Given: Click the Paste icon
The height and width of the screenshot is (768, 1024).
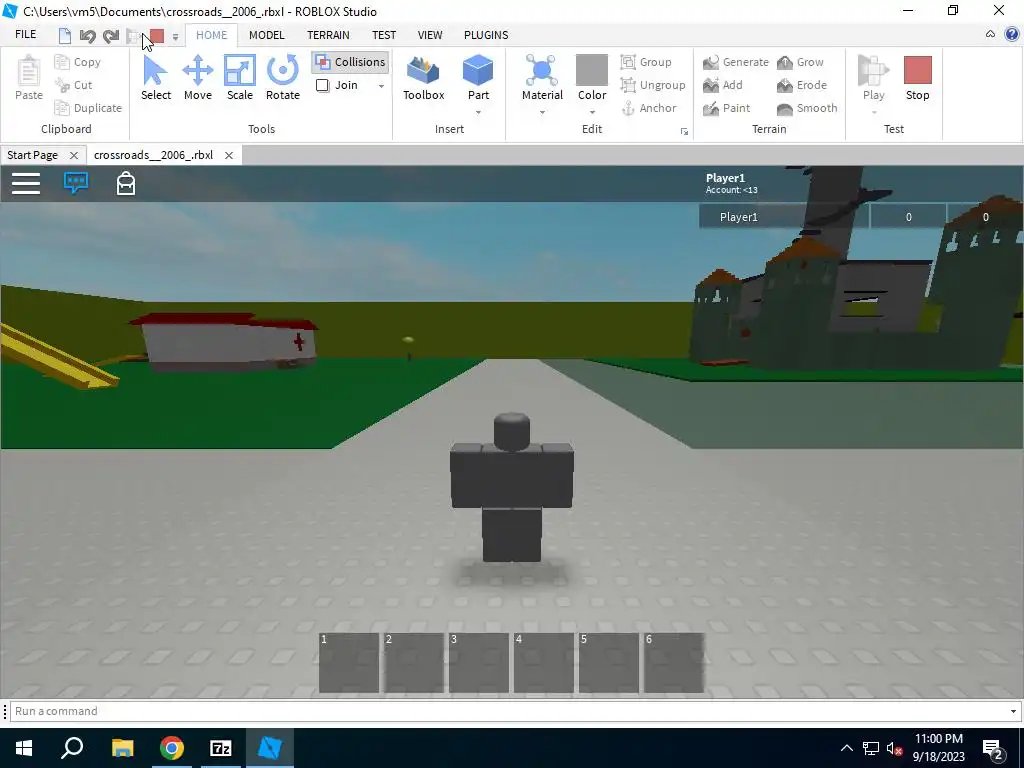Looking at the screenshot, I should pyautogui.click(x=29, y=78).
